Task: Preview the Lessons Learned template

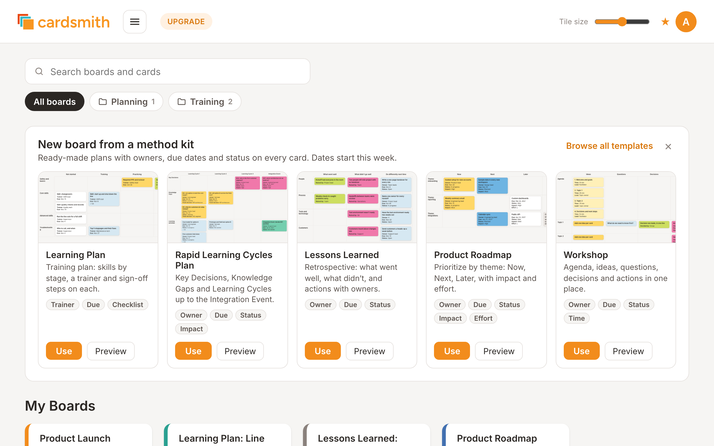Action: pos(369,351)
